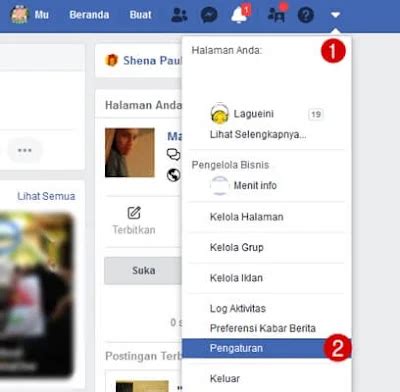Select Pengaturan settings entry
The image size is (400, 392).
267,348
